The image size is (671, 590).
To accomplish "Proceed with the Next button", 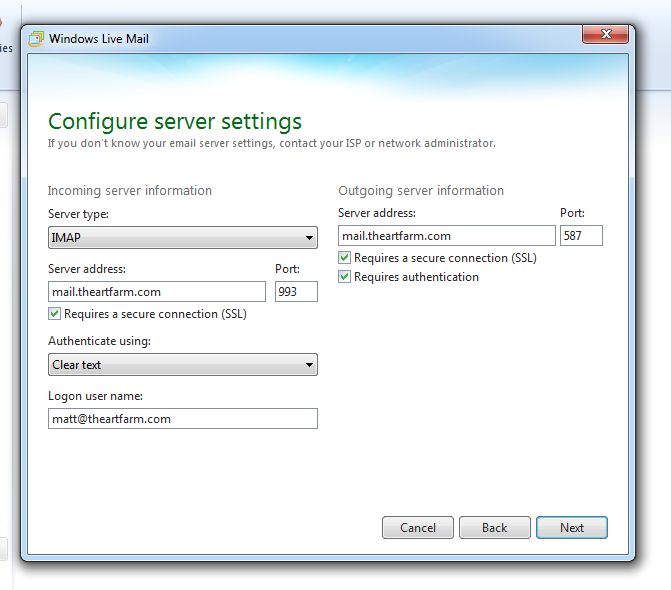I will [572, 528].
